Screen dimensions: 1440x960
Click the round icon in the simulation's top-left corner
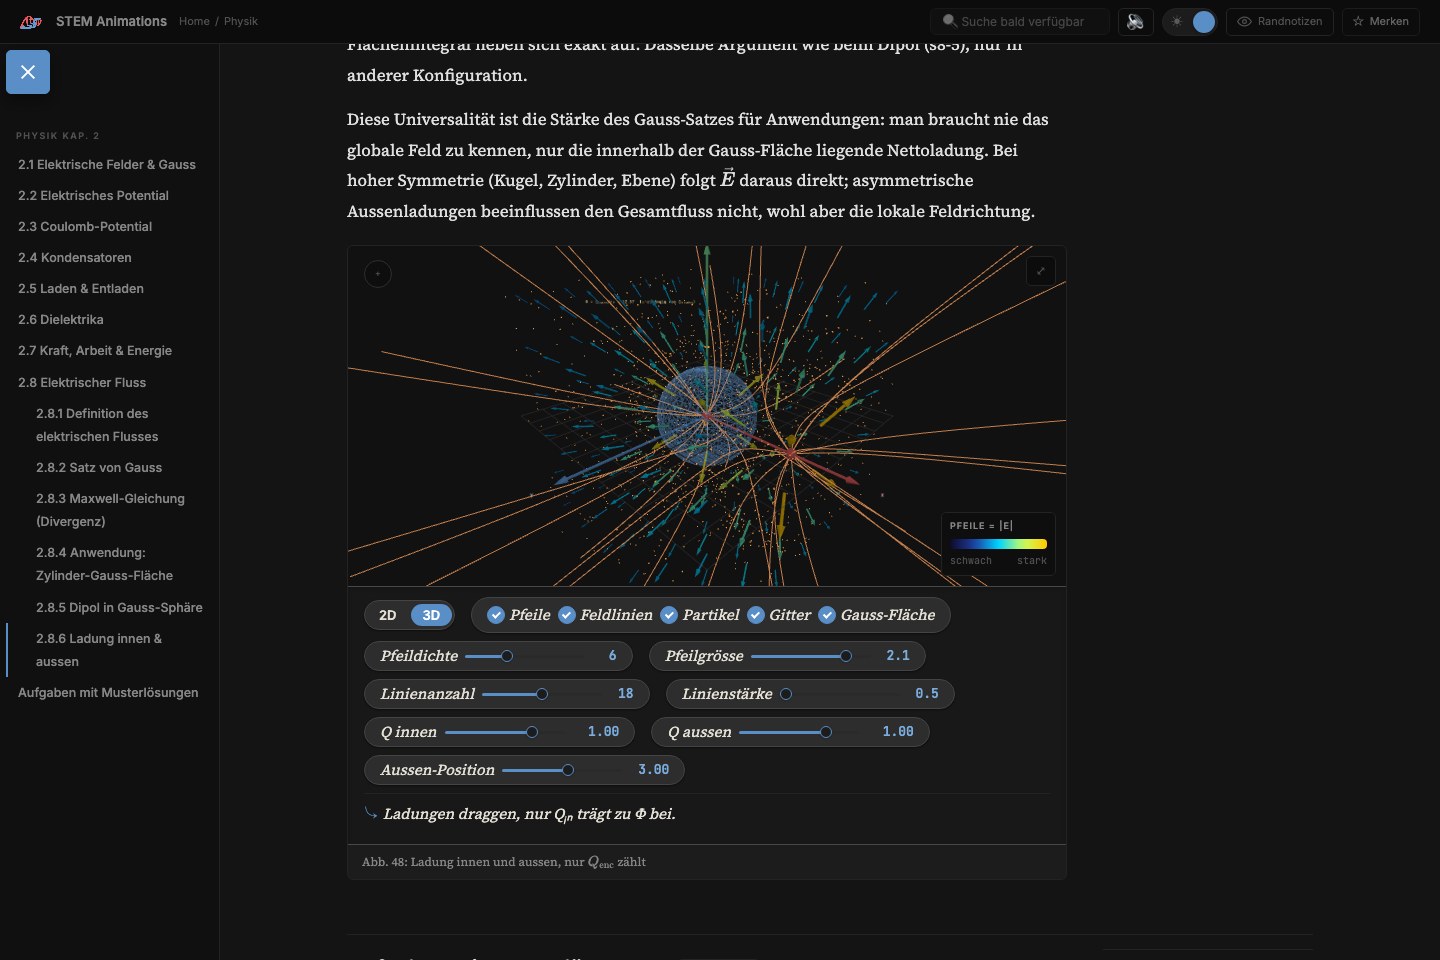pyautogui.click(x=378, y=274)
